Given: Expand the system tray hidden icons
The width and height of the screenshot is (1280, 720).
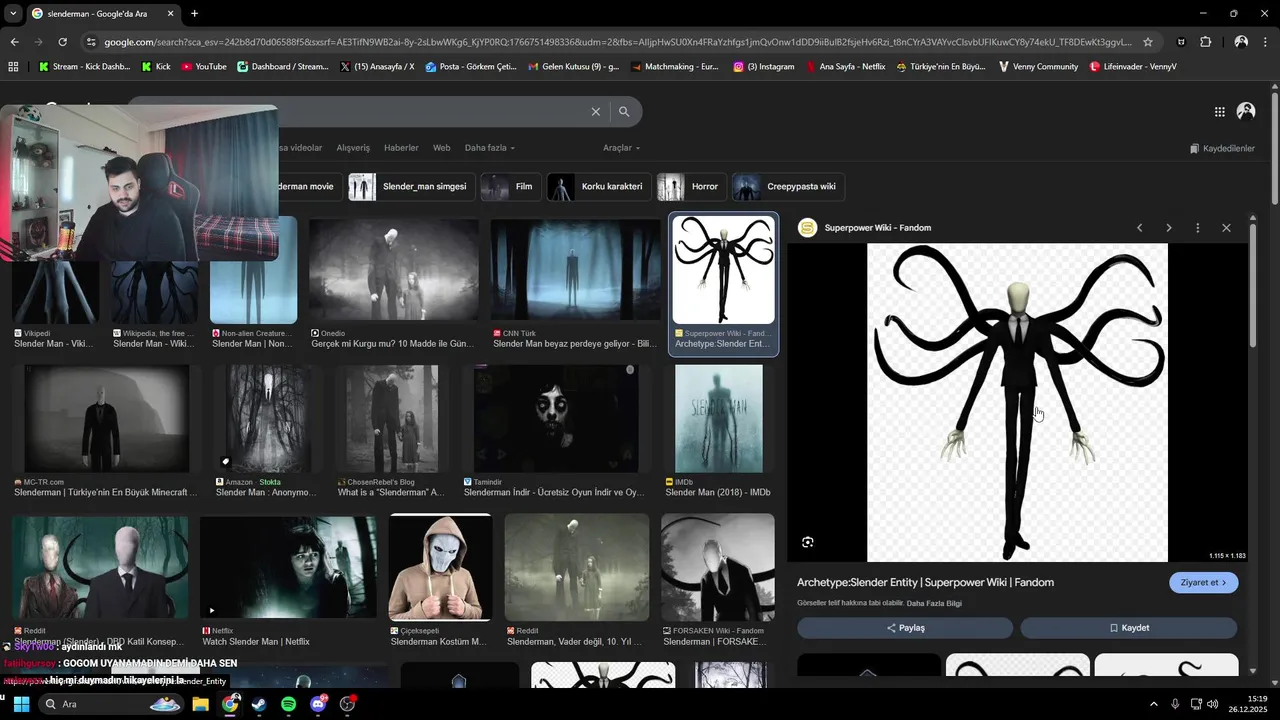Looking at the screenshot, I should [1153, 704].
